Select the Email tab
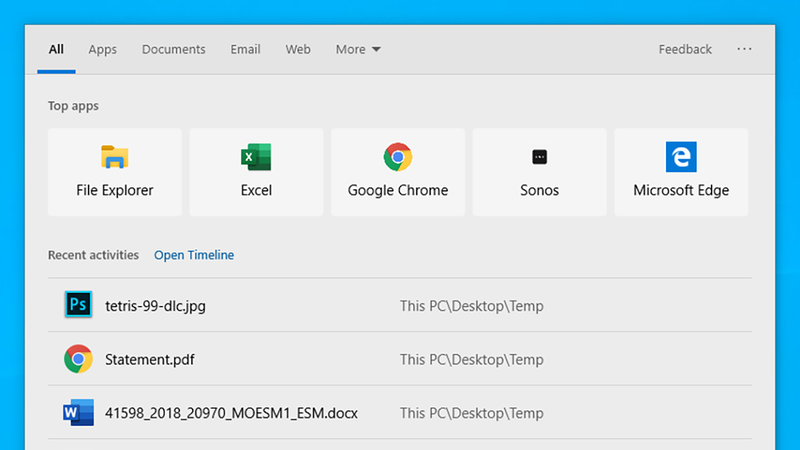 pyautogui.click(x=245, y=49)
